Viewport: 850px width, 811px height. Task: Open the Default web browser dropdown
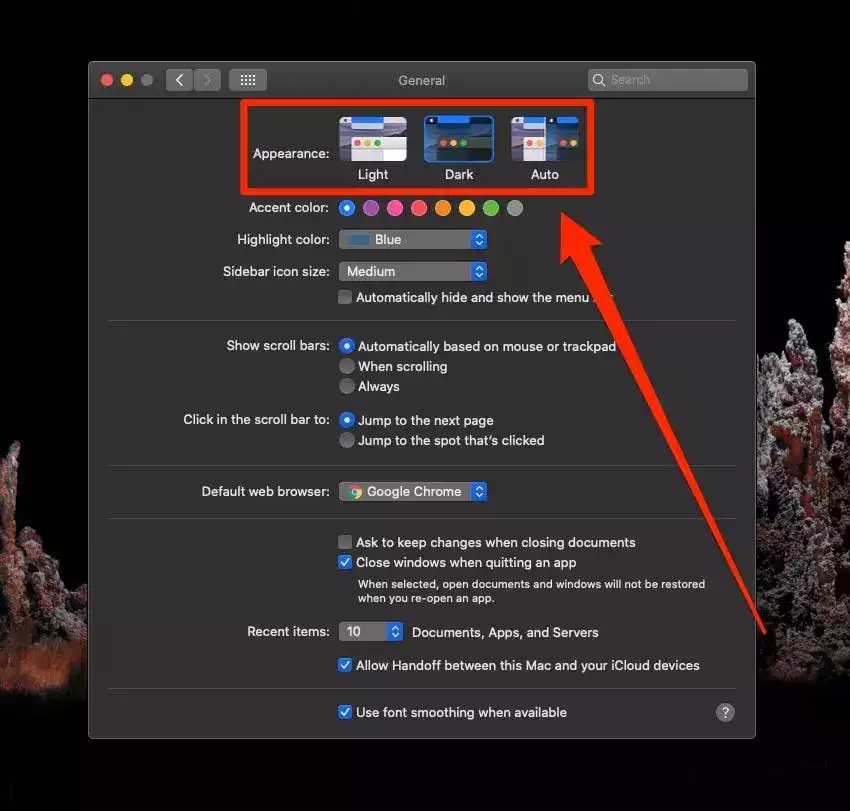pos(413,492)
